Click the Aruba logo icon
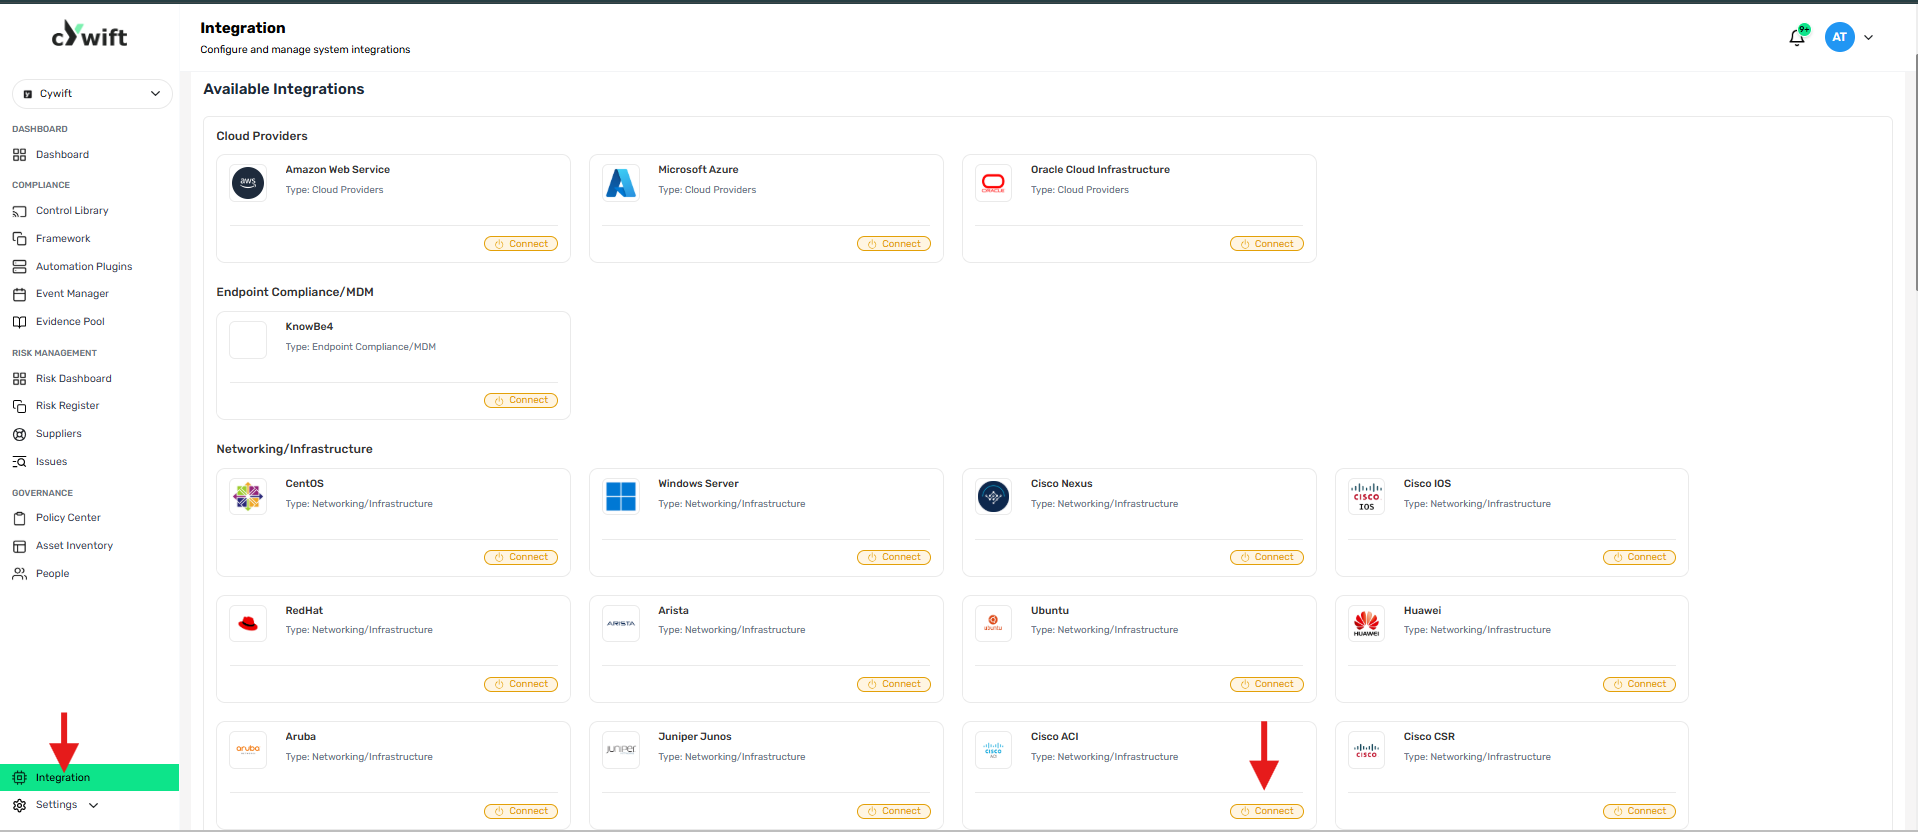 [248, 750]
